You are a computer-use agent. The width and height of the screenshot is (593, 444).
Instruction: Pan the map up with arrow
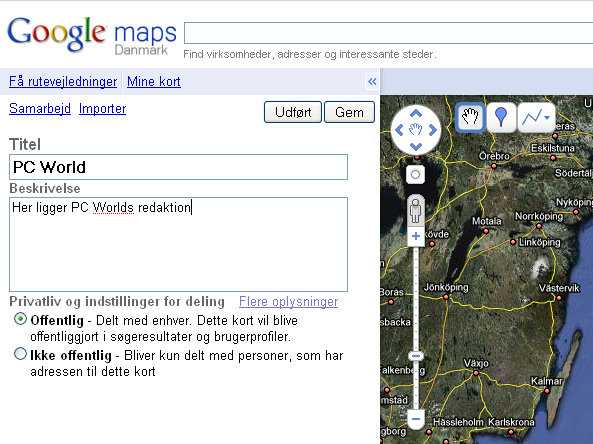[416, 114]
